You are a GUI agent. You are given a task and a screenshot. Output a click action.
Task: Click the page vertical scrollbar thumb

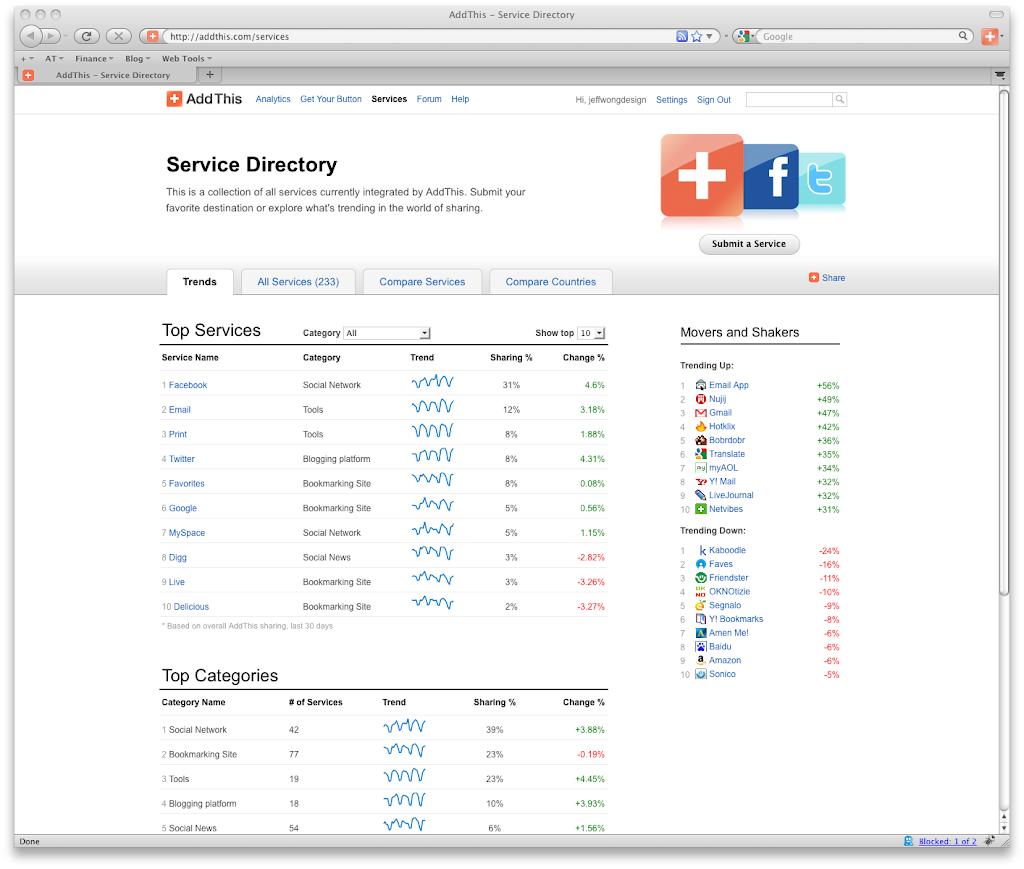[x=1004, y=343]
